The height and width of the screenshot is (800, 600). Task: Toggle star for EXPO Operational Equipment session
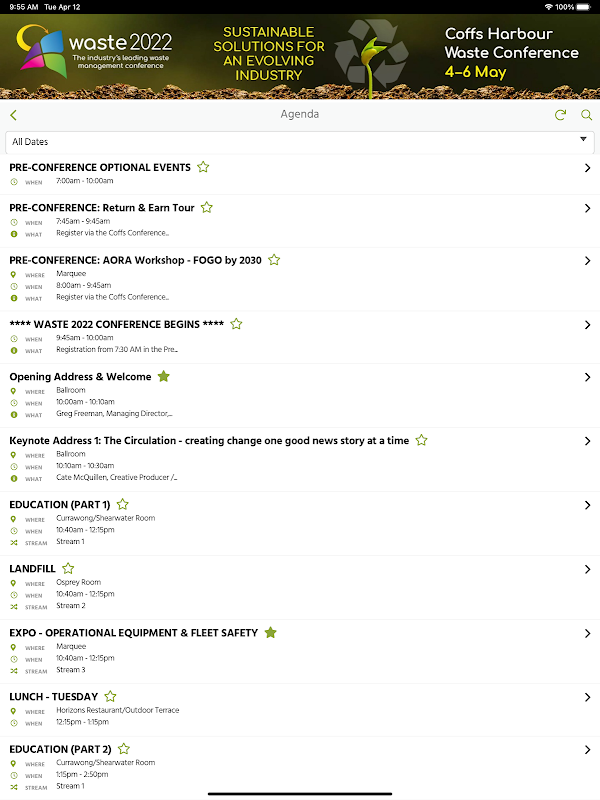[270, 633]
